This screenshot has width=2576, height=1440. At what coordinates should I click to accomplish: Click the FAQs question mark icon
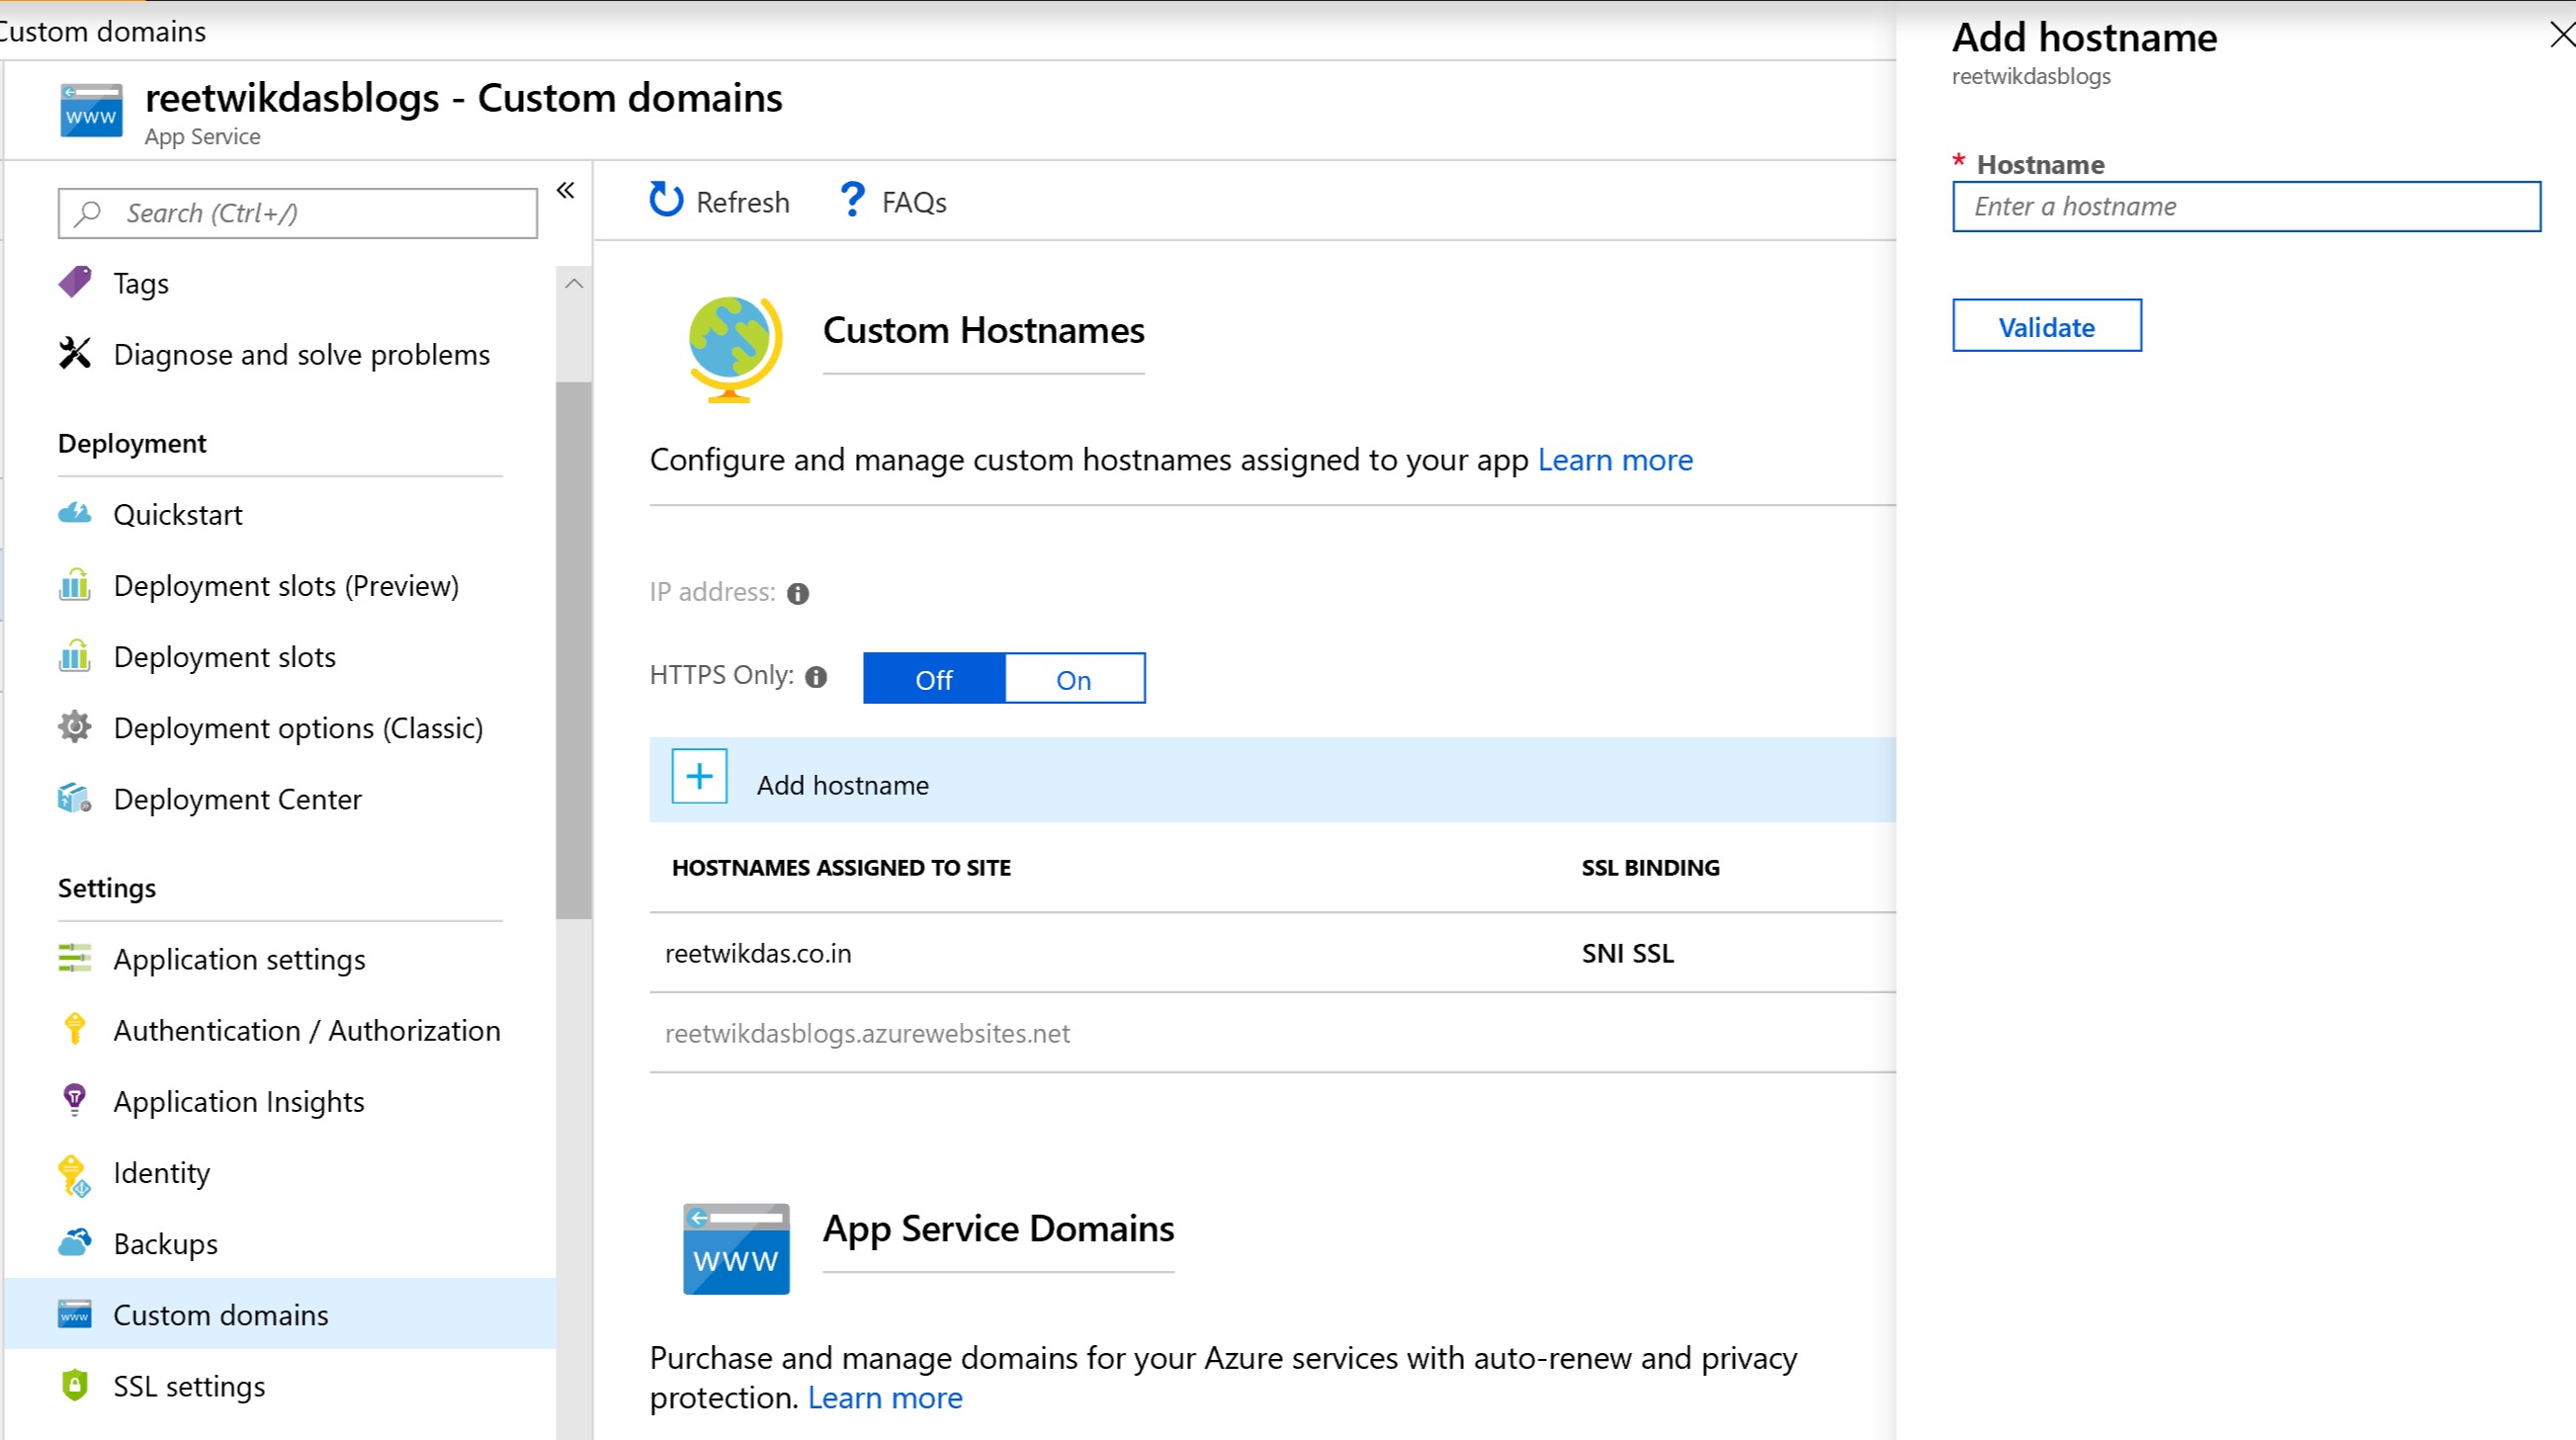tap(852, 199)
